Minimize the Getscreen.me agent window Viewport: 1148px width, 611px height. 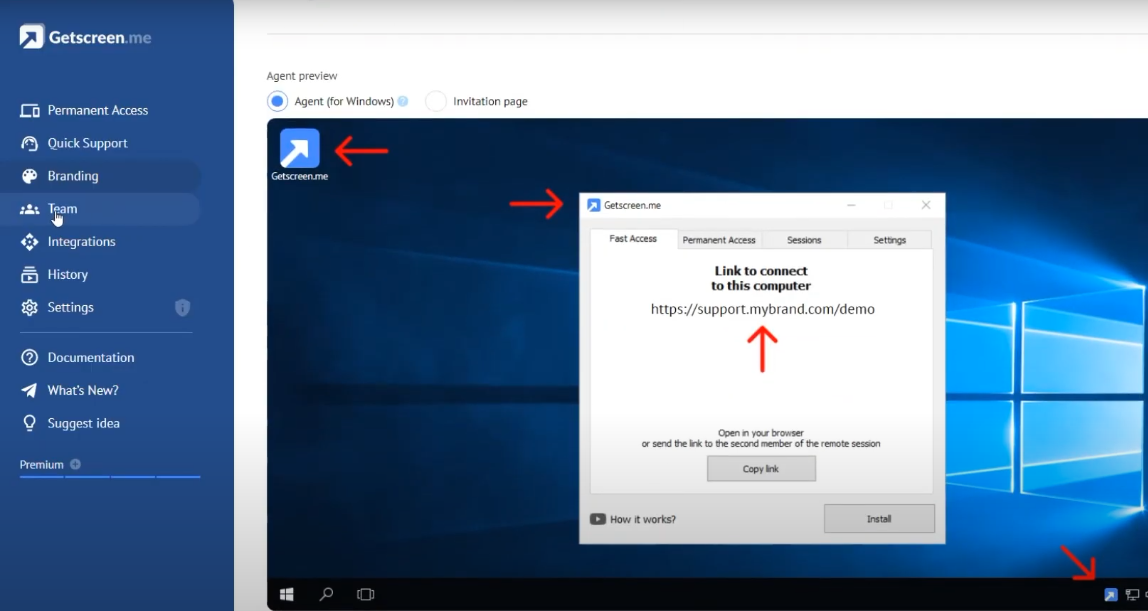[851, 206]
